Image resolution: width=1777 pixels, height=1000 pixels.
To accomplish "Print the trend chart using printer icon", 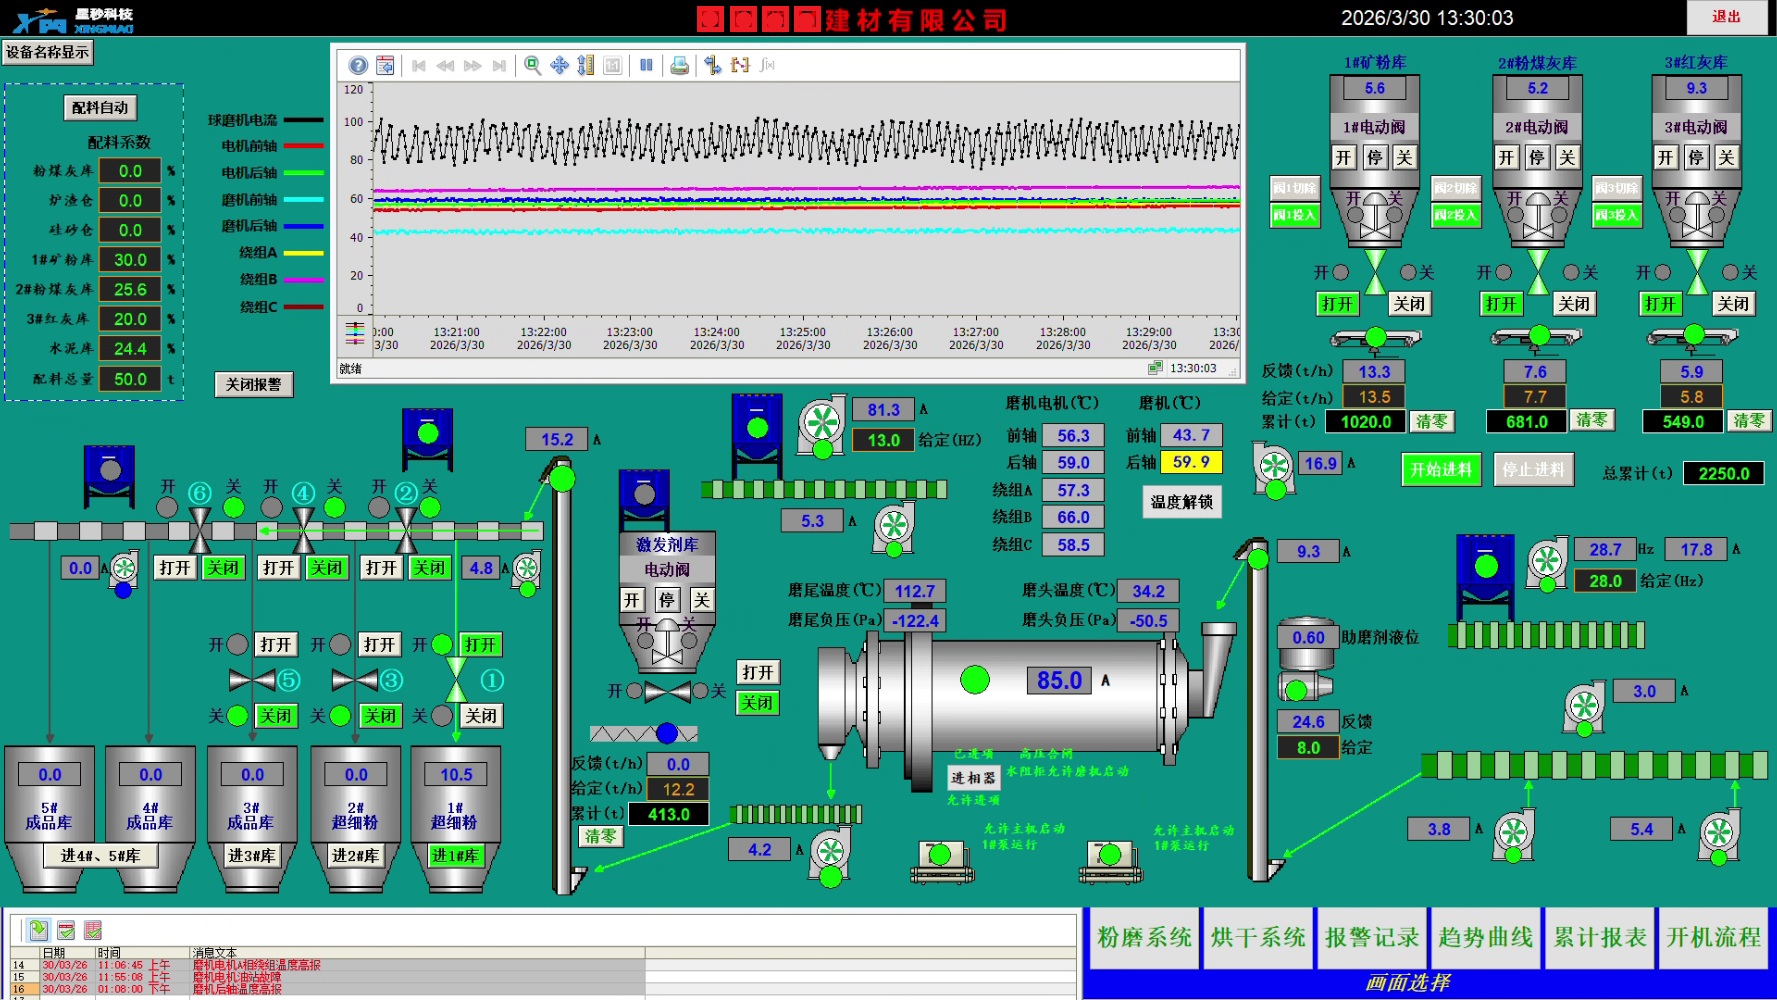I will [680, 66].
